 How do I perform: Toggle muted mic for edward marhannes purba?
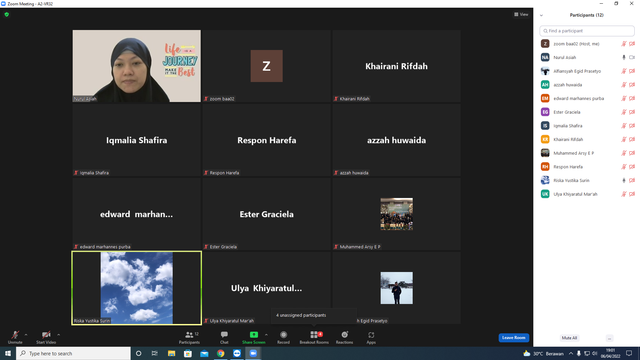click(624, 98)
